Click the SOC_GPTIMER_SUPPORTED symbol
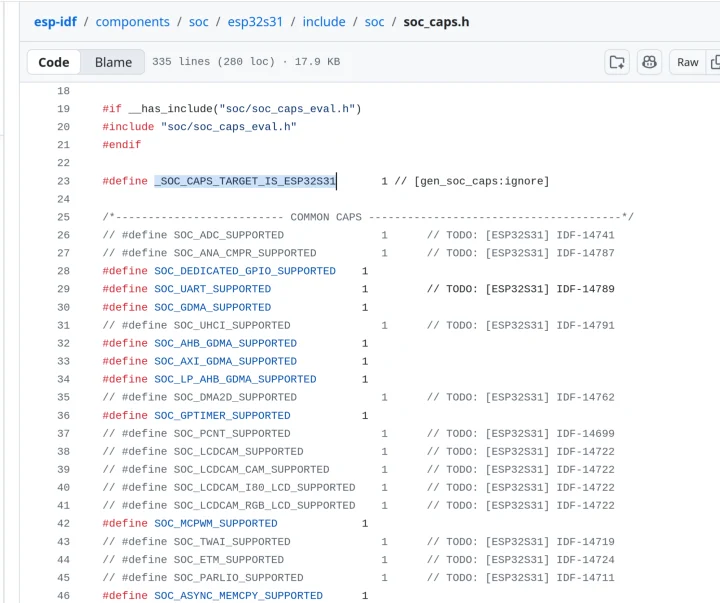720x603 pixels. 222,415
